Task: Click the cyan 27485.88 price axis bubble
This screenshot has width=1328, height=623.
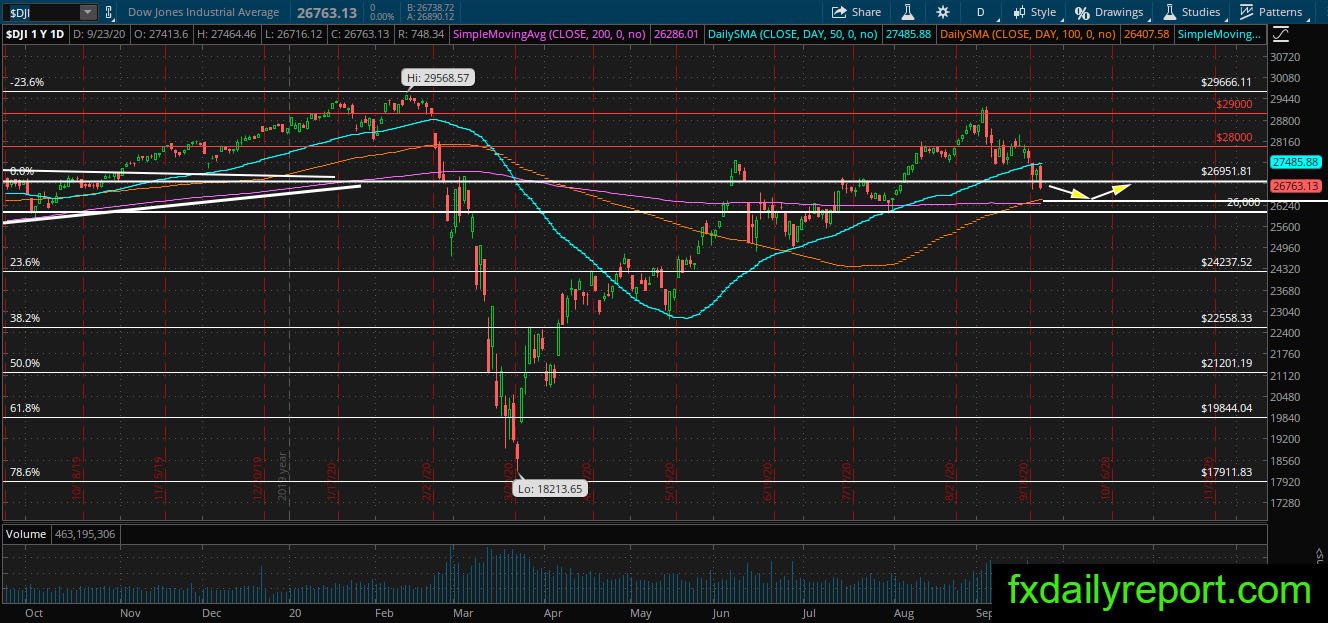Action: (x=1295, y=161)
